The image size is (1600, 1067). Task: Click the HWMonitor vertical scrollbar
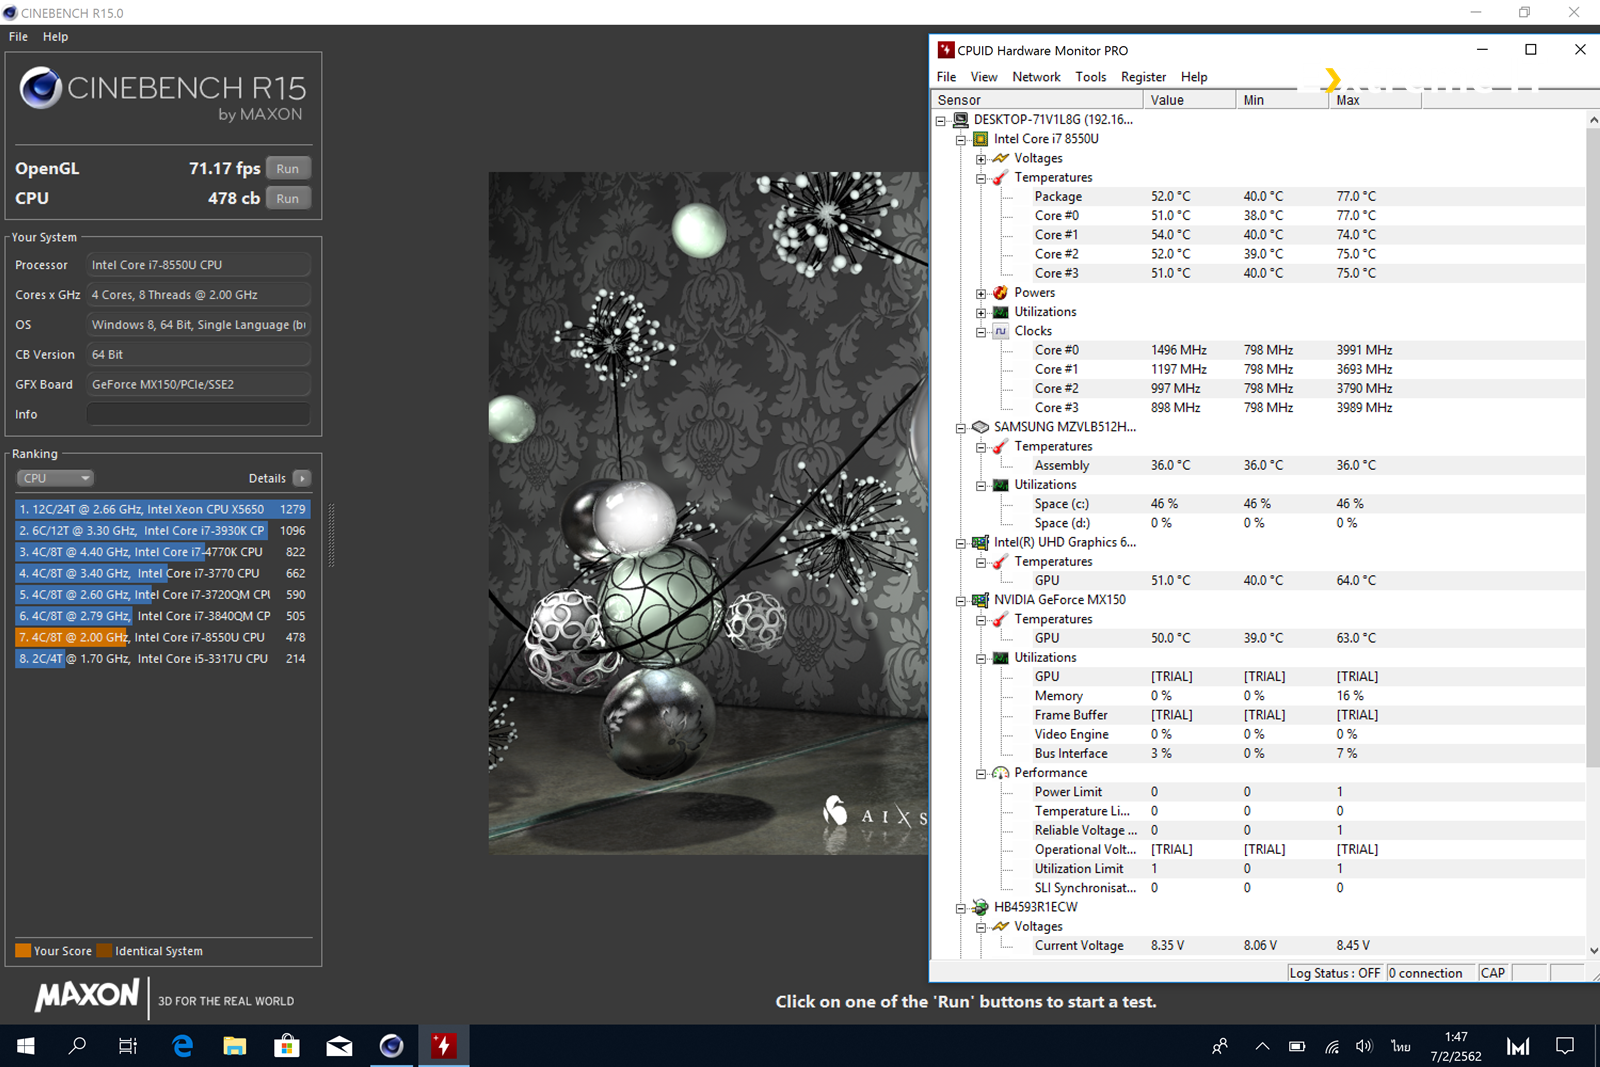tap(1593, 446)
